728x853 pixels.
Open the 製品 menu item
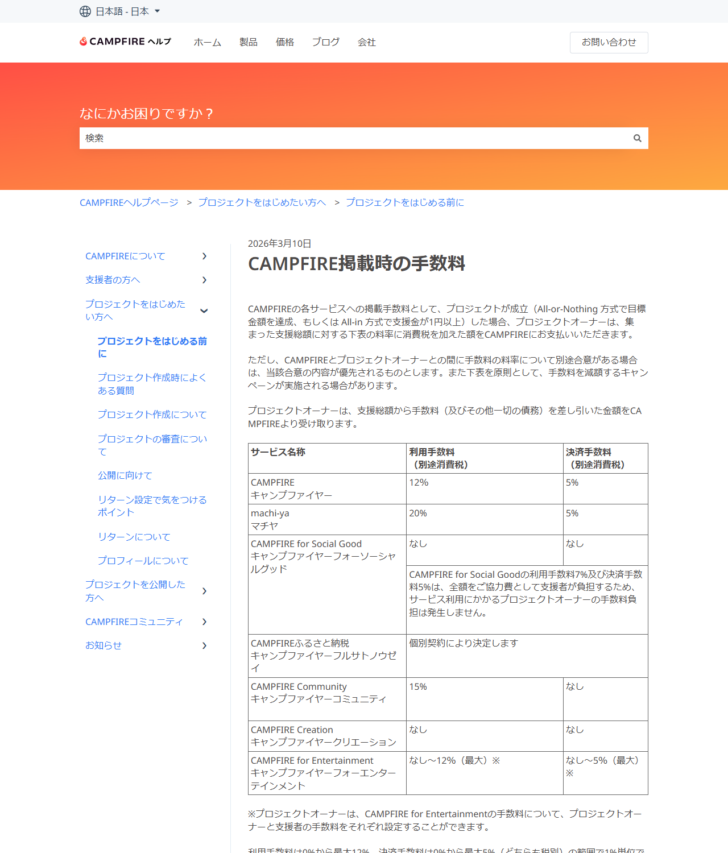[x=248, y=42]
